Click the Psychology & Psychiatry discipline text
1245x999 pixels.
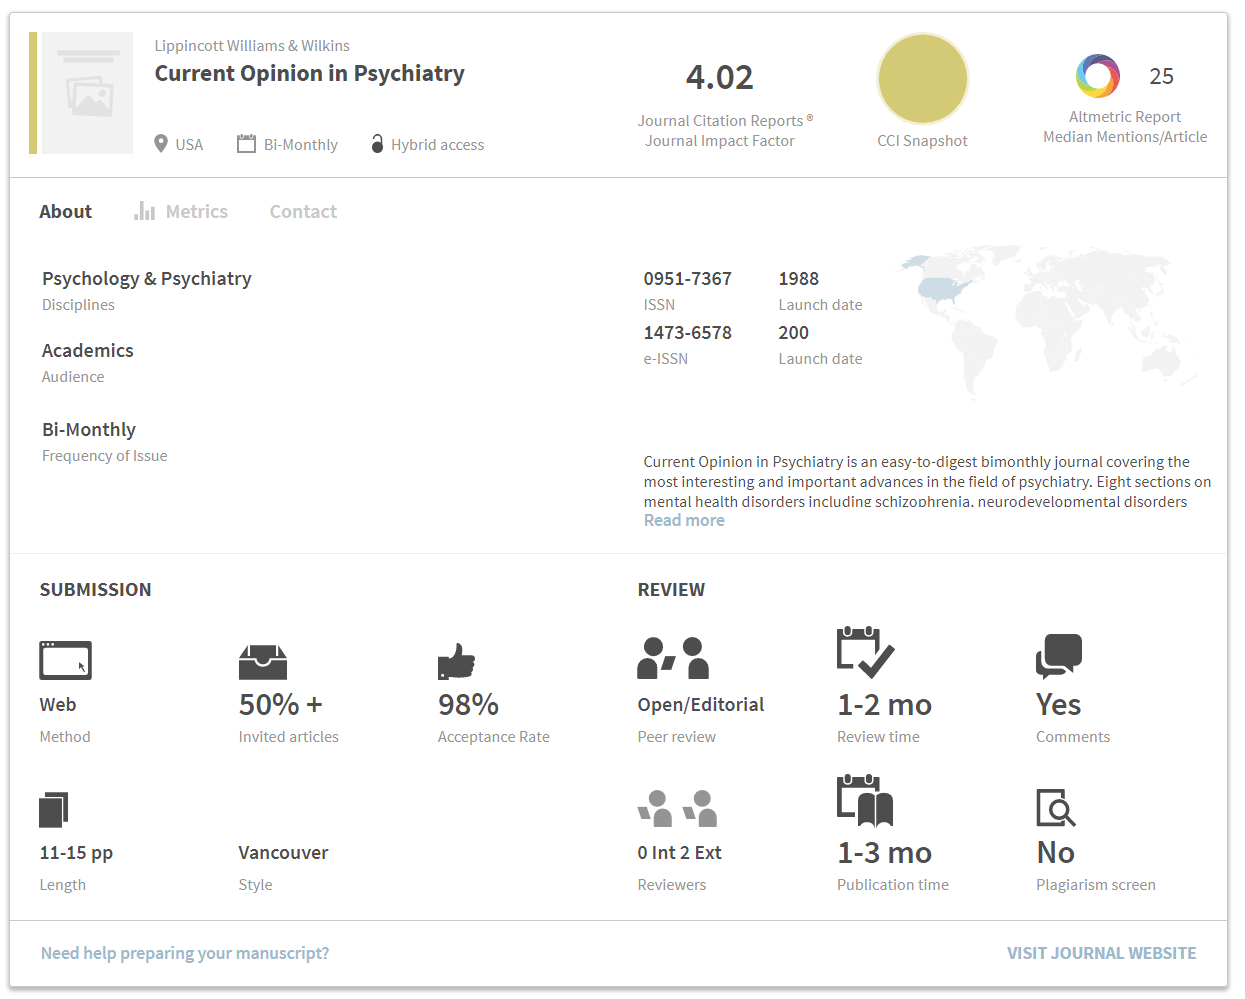pyautogui.click(x=147, y=278)
